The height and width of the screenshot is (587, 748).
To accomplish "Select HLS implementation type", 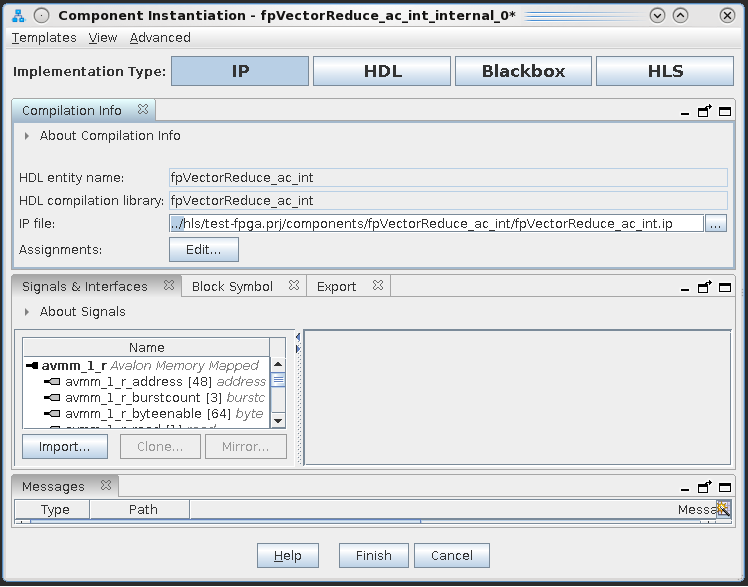I will (665, 71).
